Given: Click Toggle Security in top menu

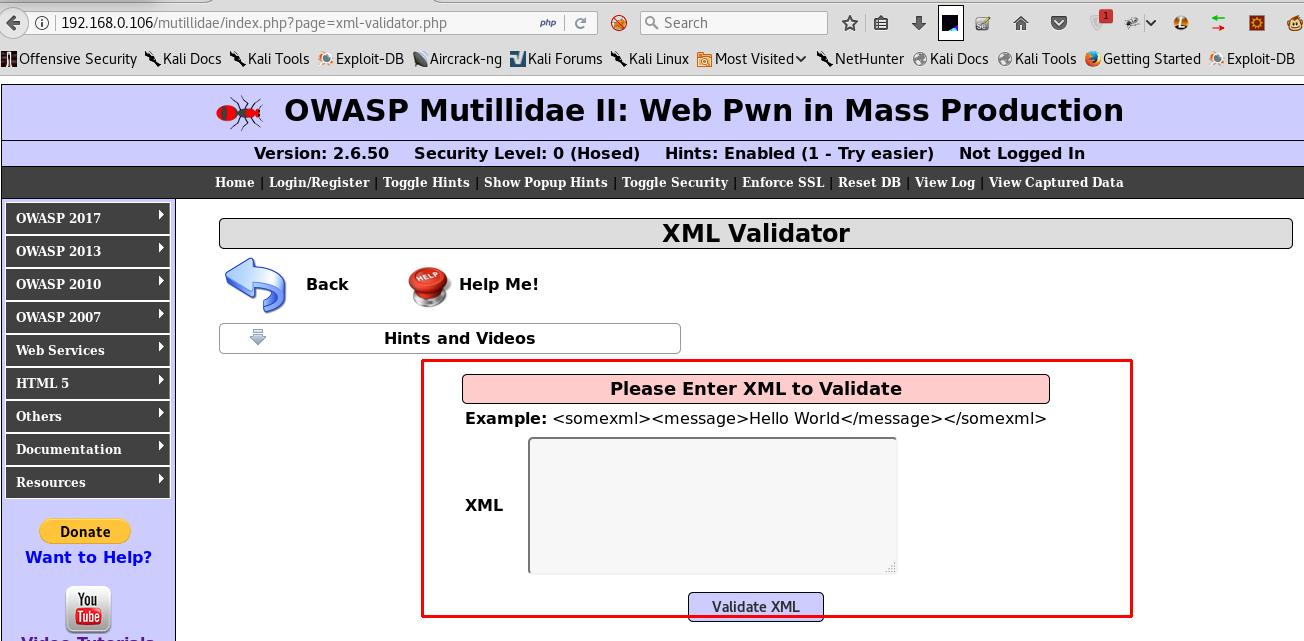Looking at the screenshot, I should point(675,182).
